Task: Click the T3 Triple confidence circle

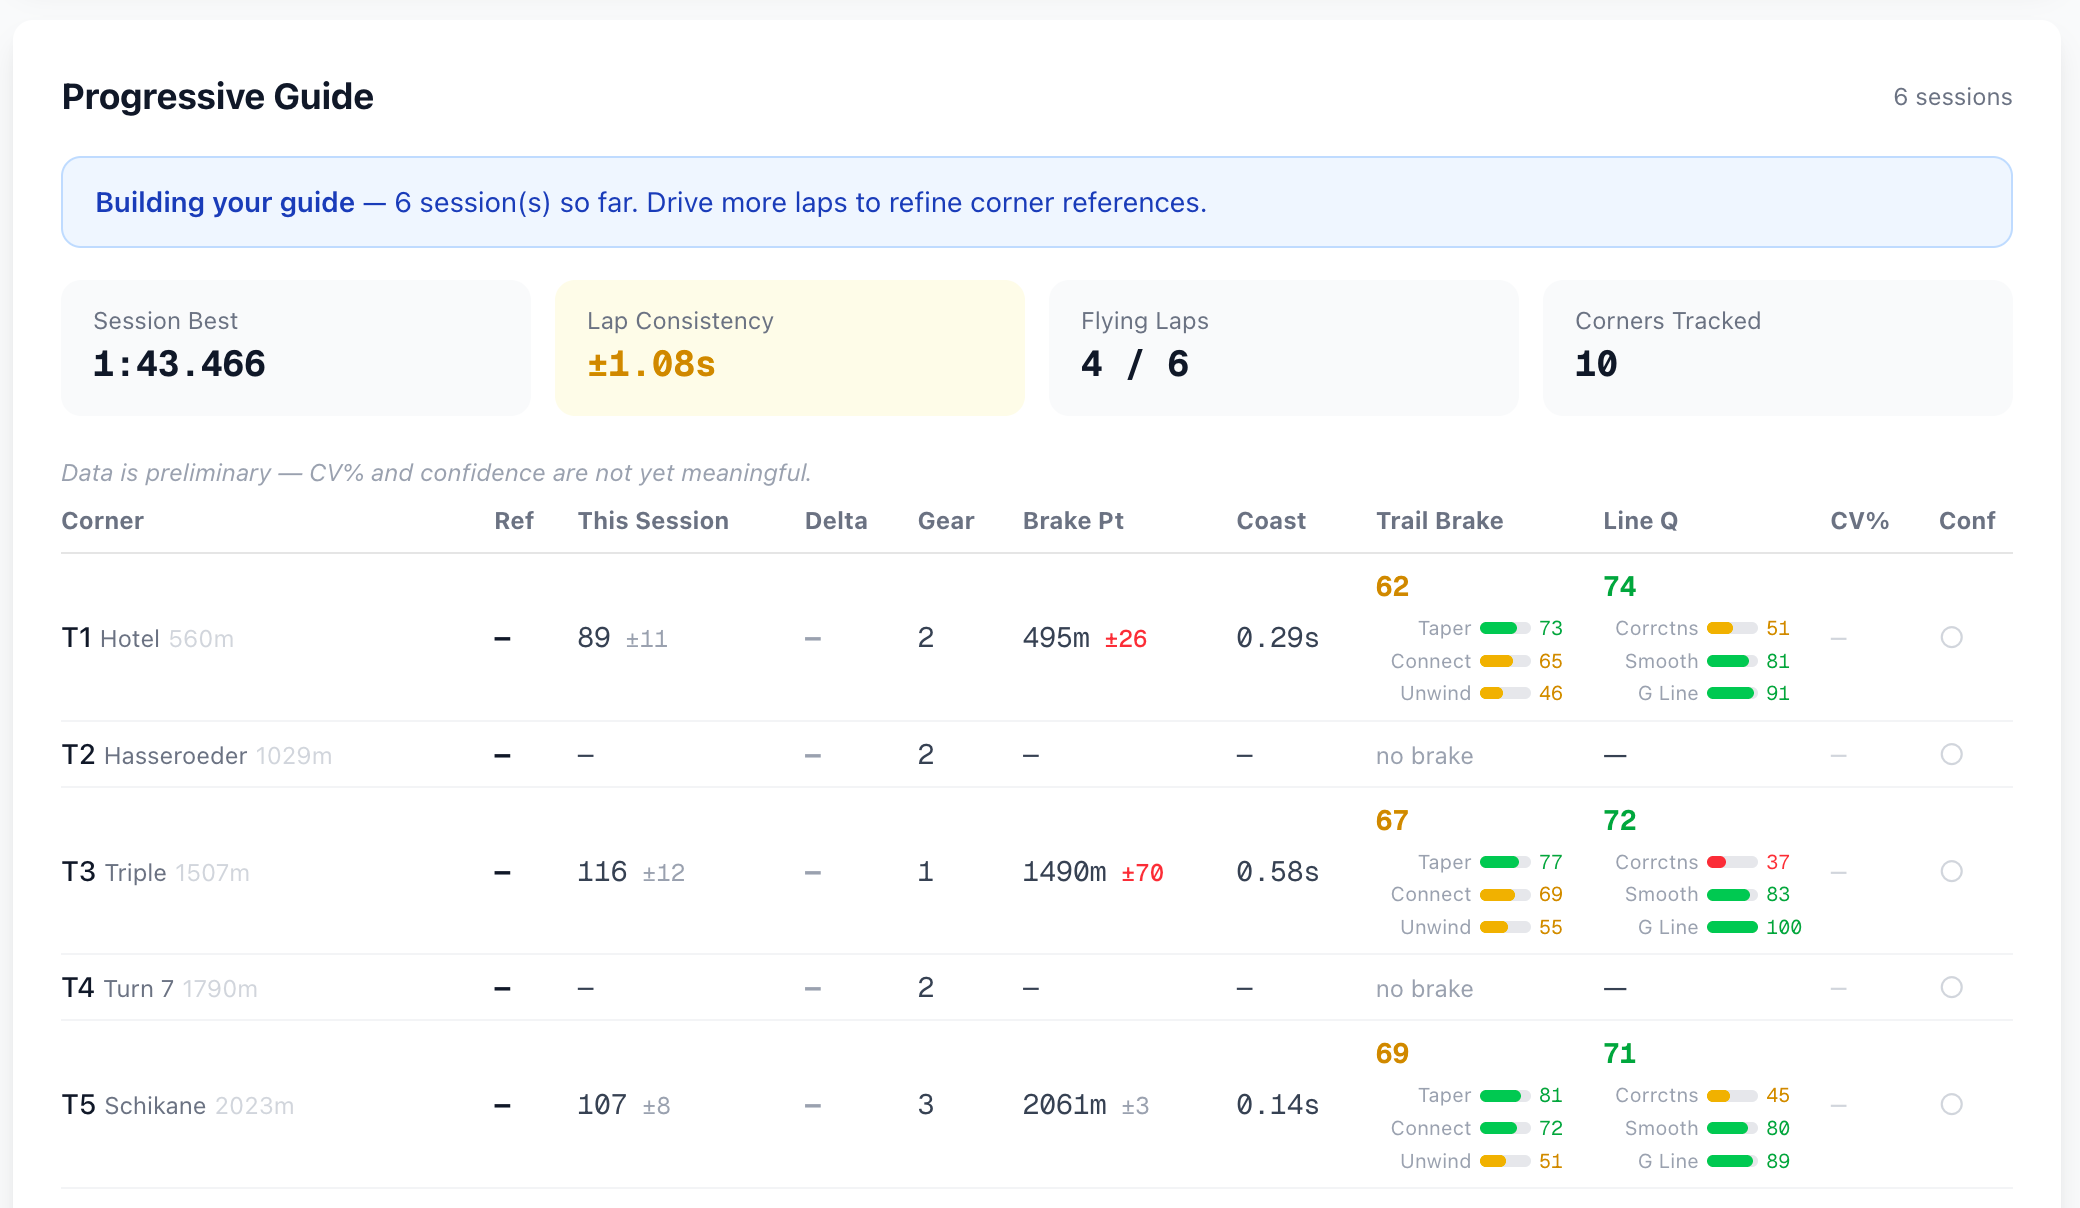Action: (x=1951, y=871)
